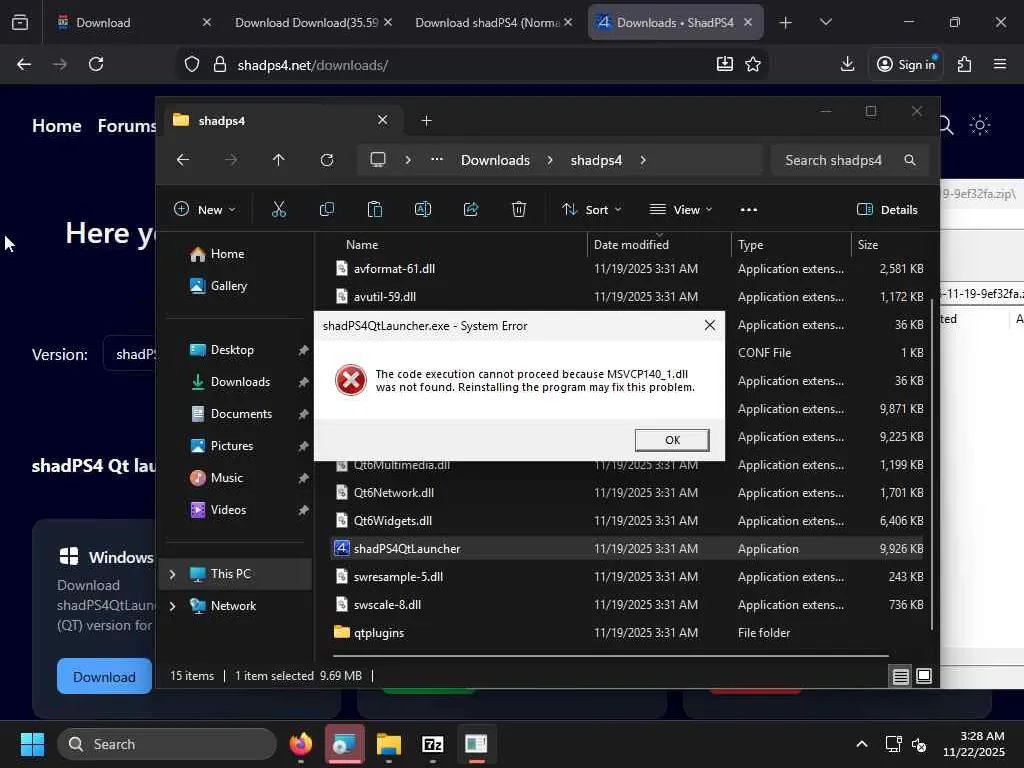
Task: Open a new browser tab
Action: click(786, 23)
